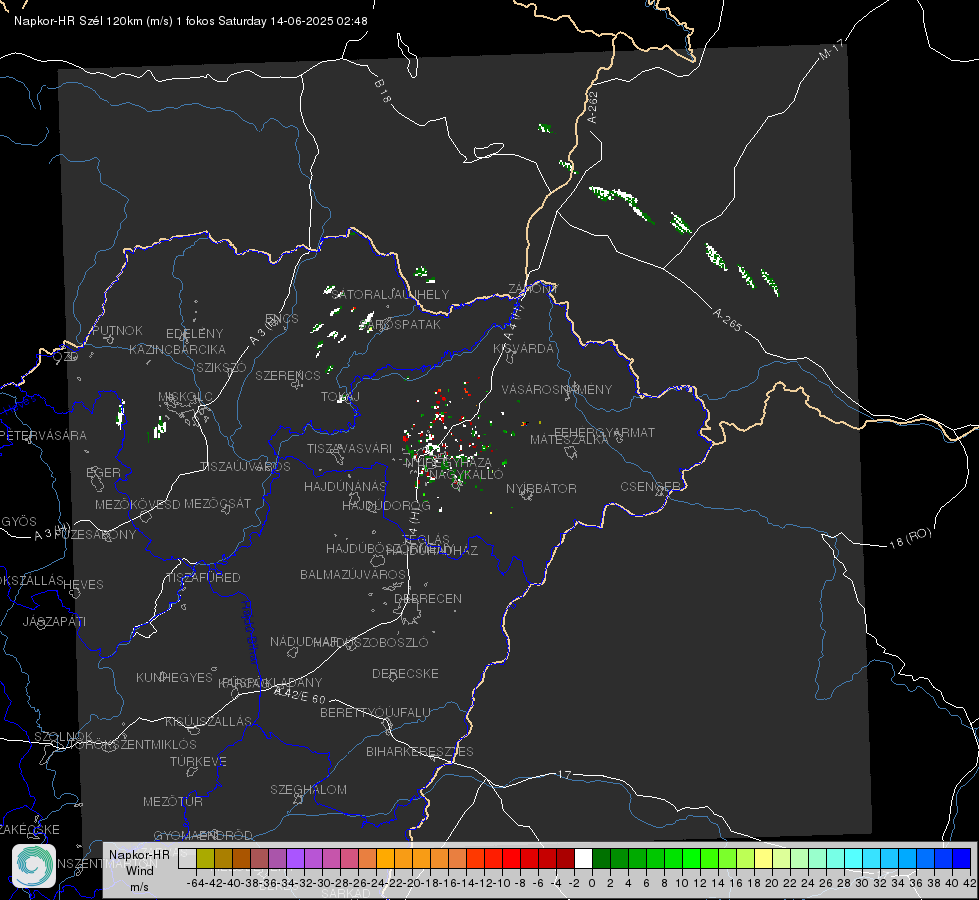Click the A-262 road label
Screen dimensions: 979x900
593,107
